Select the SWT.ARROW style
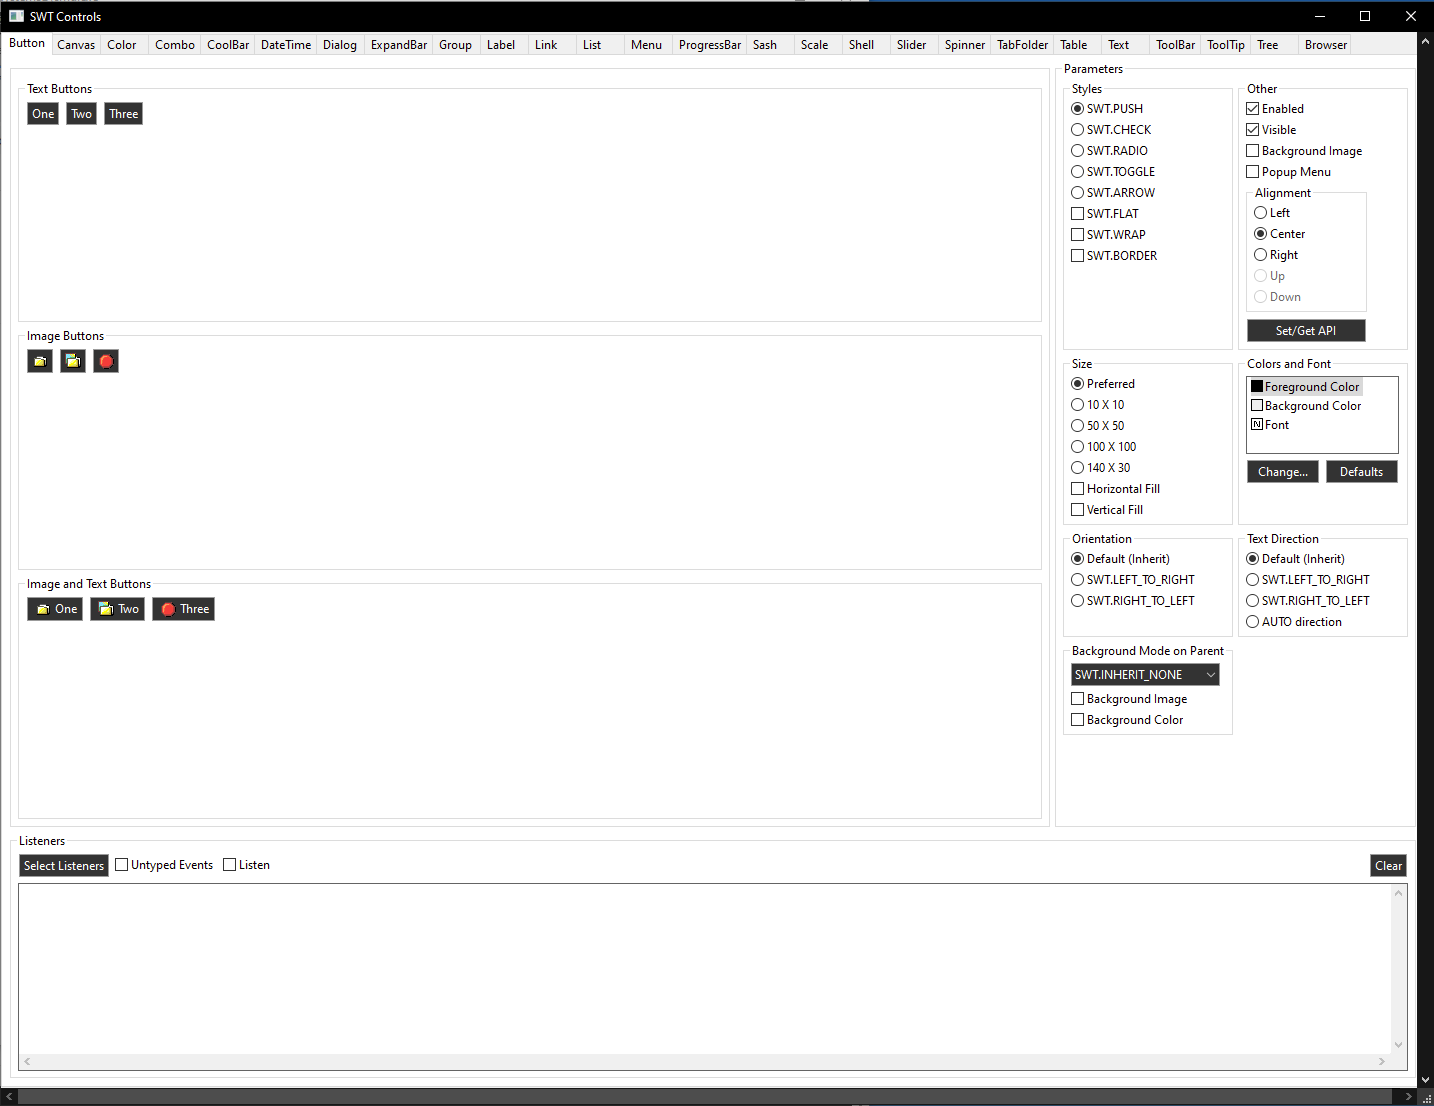Screen dimensions: 1434x1106 (x=1113, y=193)
